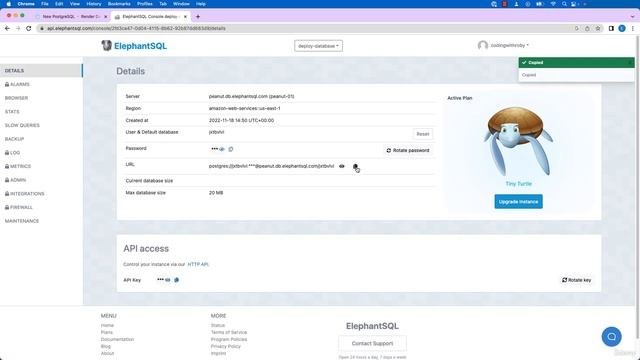Open the Tab search chevron
The height and width of the screenshot is (360, 640).
coord(633,17)
